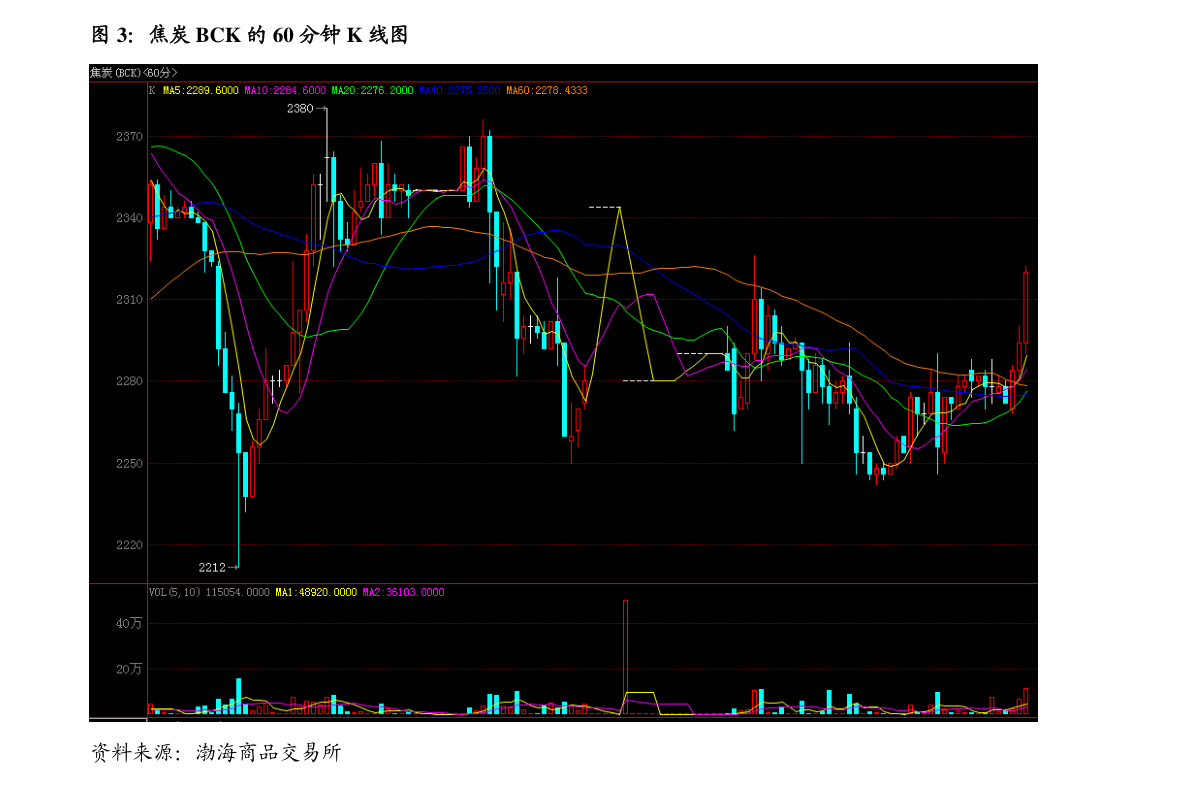Screen dimensions: 1191x787
Task: Select the MA20:2276.2000 indicator label
Action: [372, 90]
